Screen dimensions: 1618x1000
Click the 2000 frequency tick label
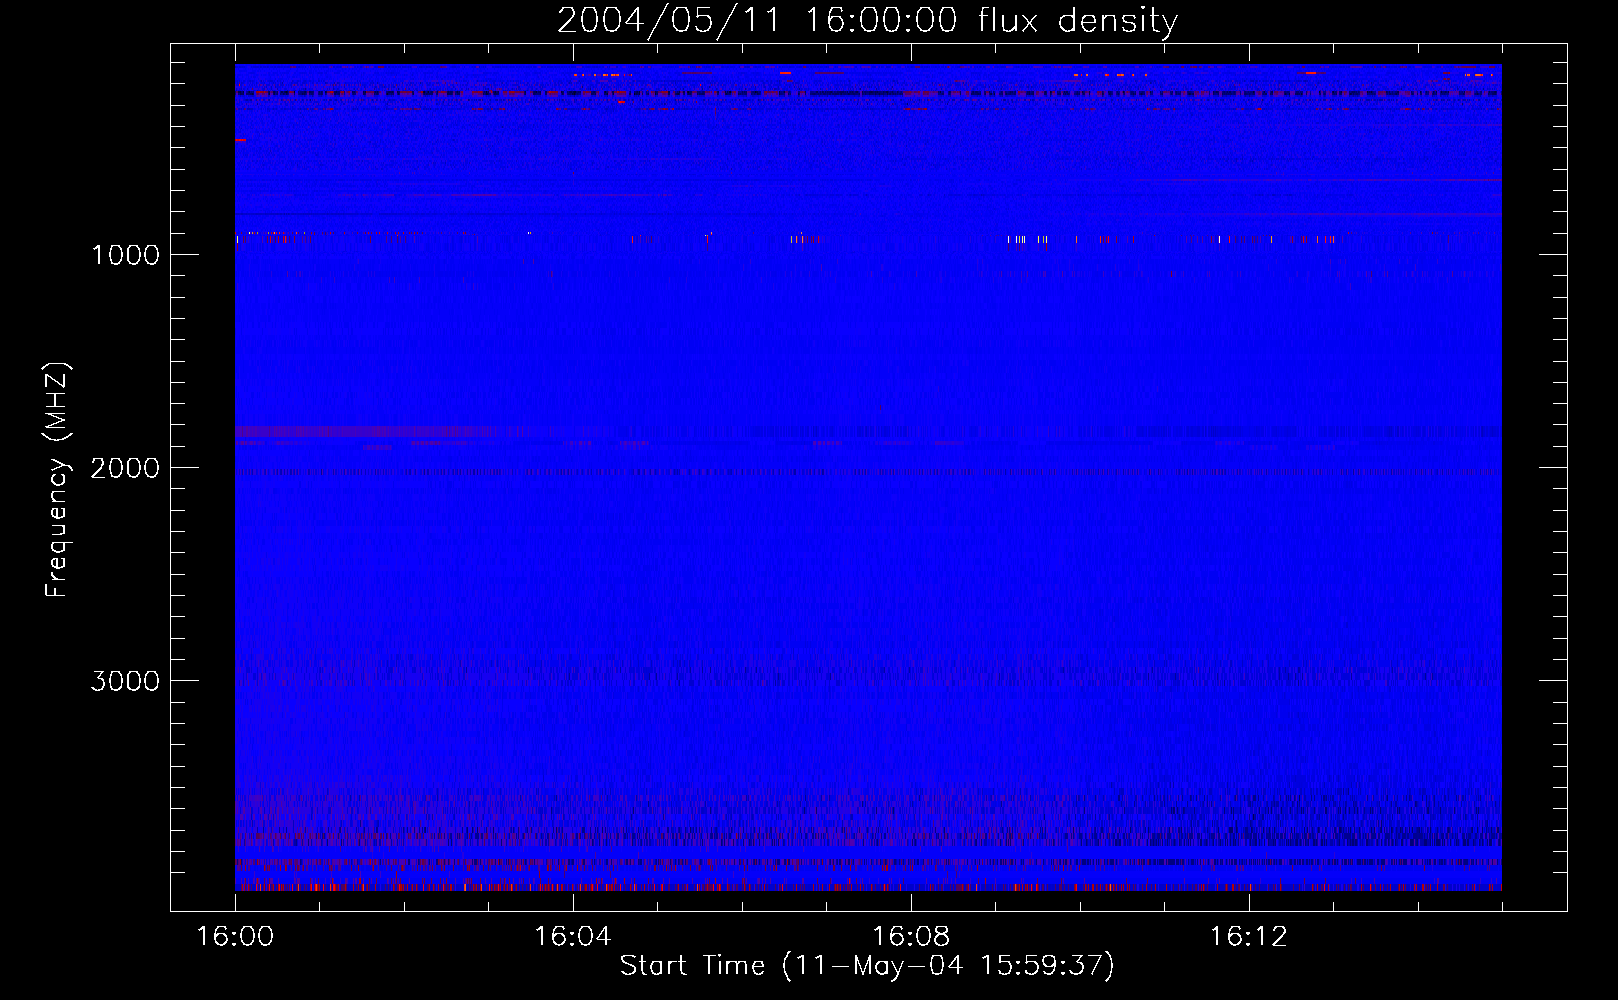click(125, 468)
